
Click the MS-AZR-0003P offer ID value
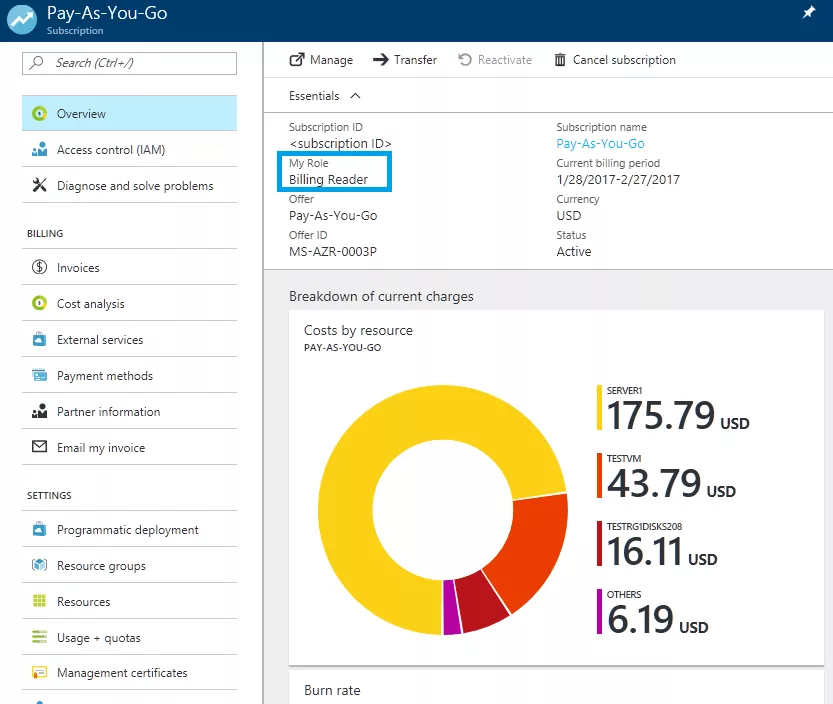tap(333, 251)
